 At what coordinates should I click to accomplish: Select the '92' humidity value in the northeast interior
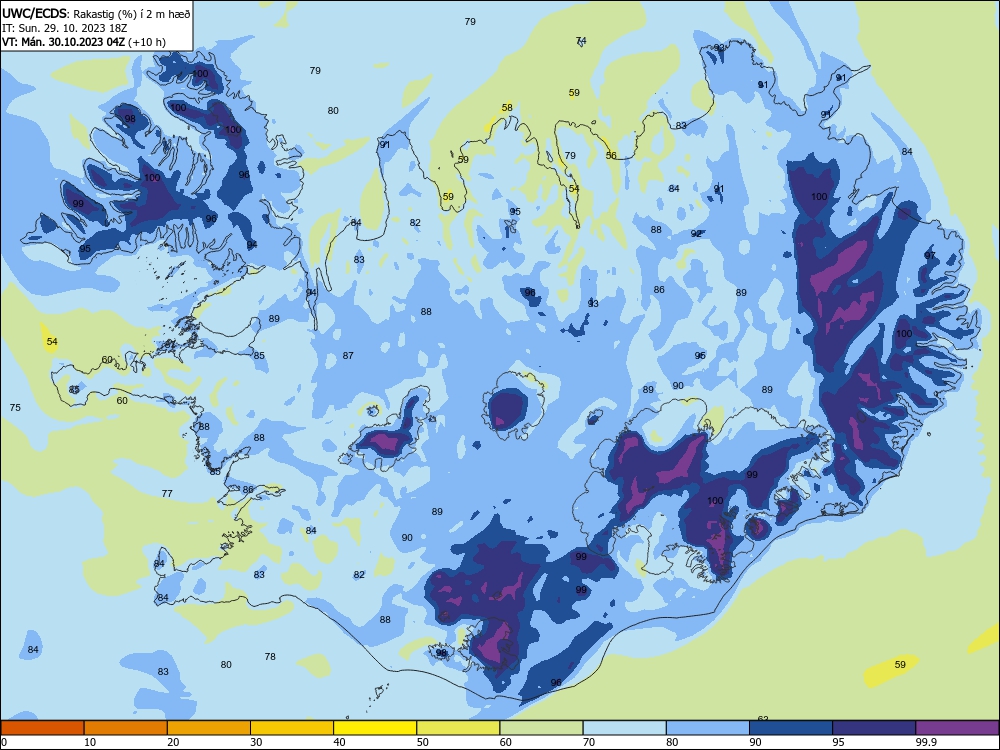pos(696,234)
